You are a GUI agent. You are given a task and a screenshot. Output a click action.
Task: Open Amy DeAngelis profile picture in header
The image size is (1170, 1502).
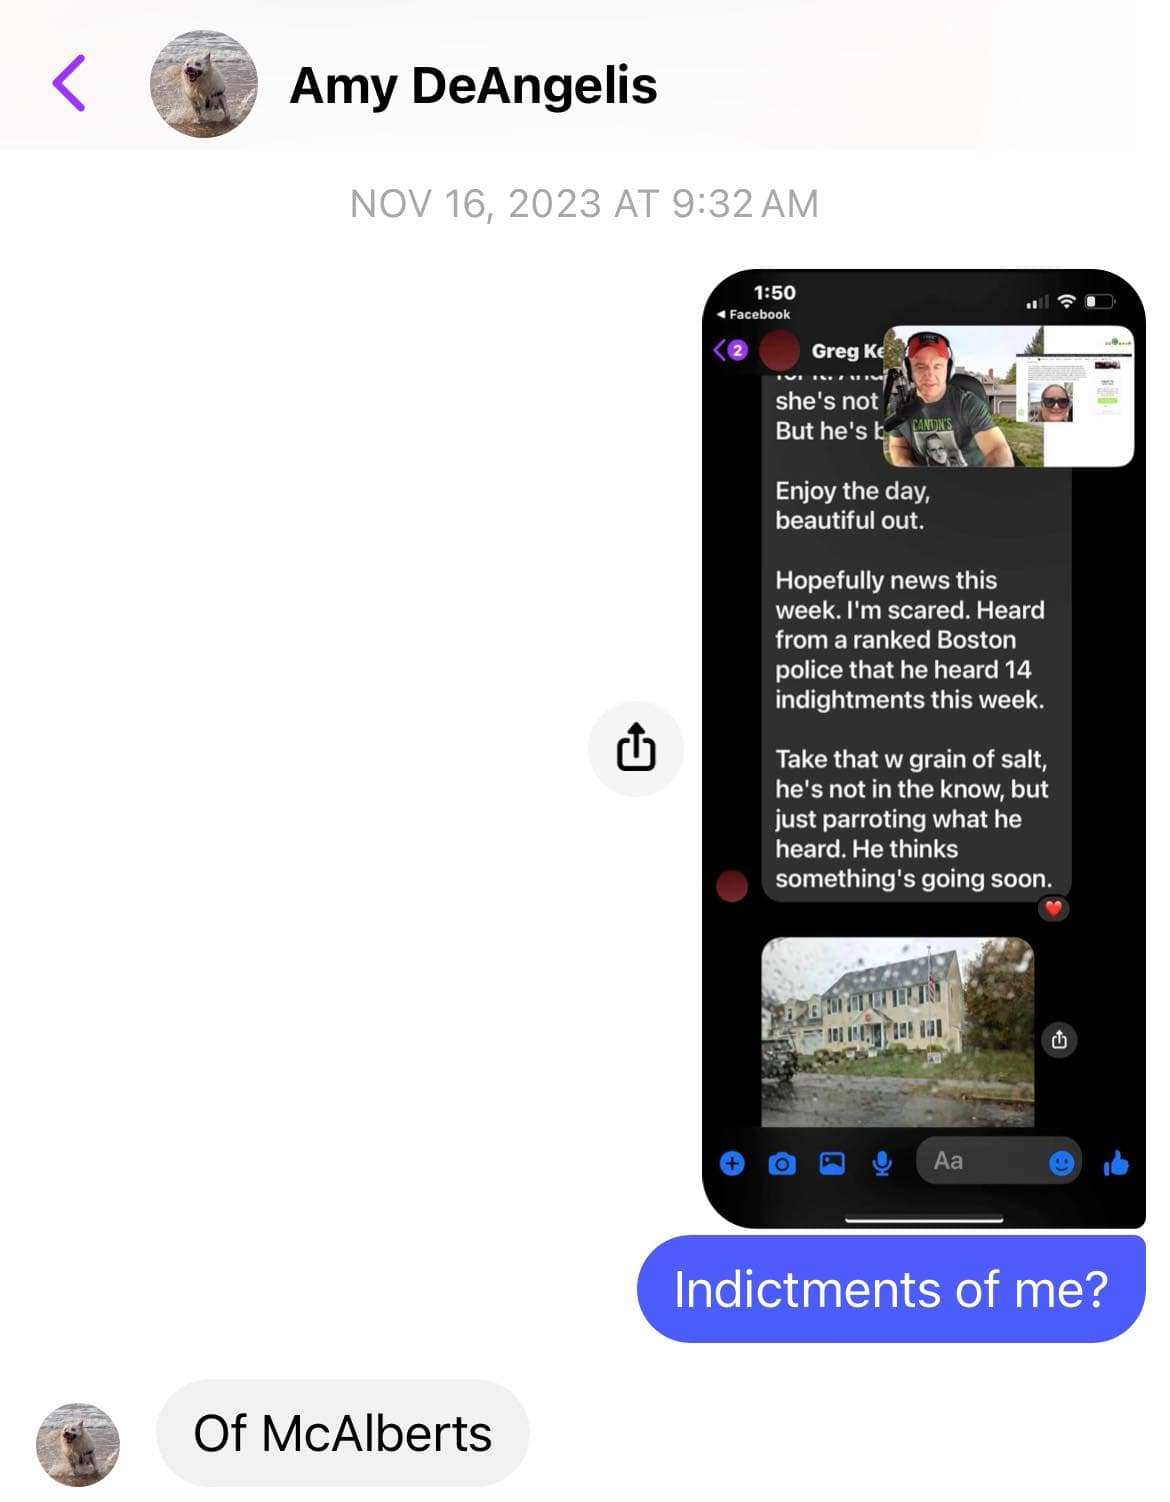(203, 84)
